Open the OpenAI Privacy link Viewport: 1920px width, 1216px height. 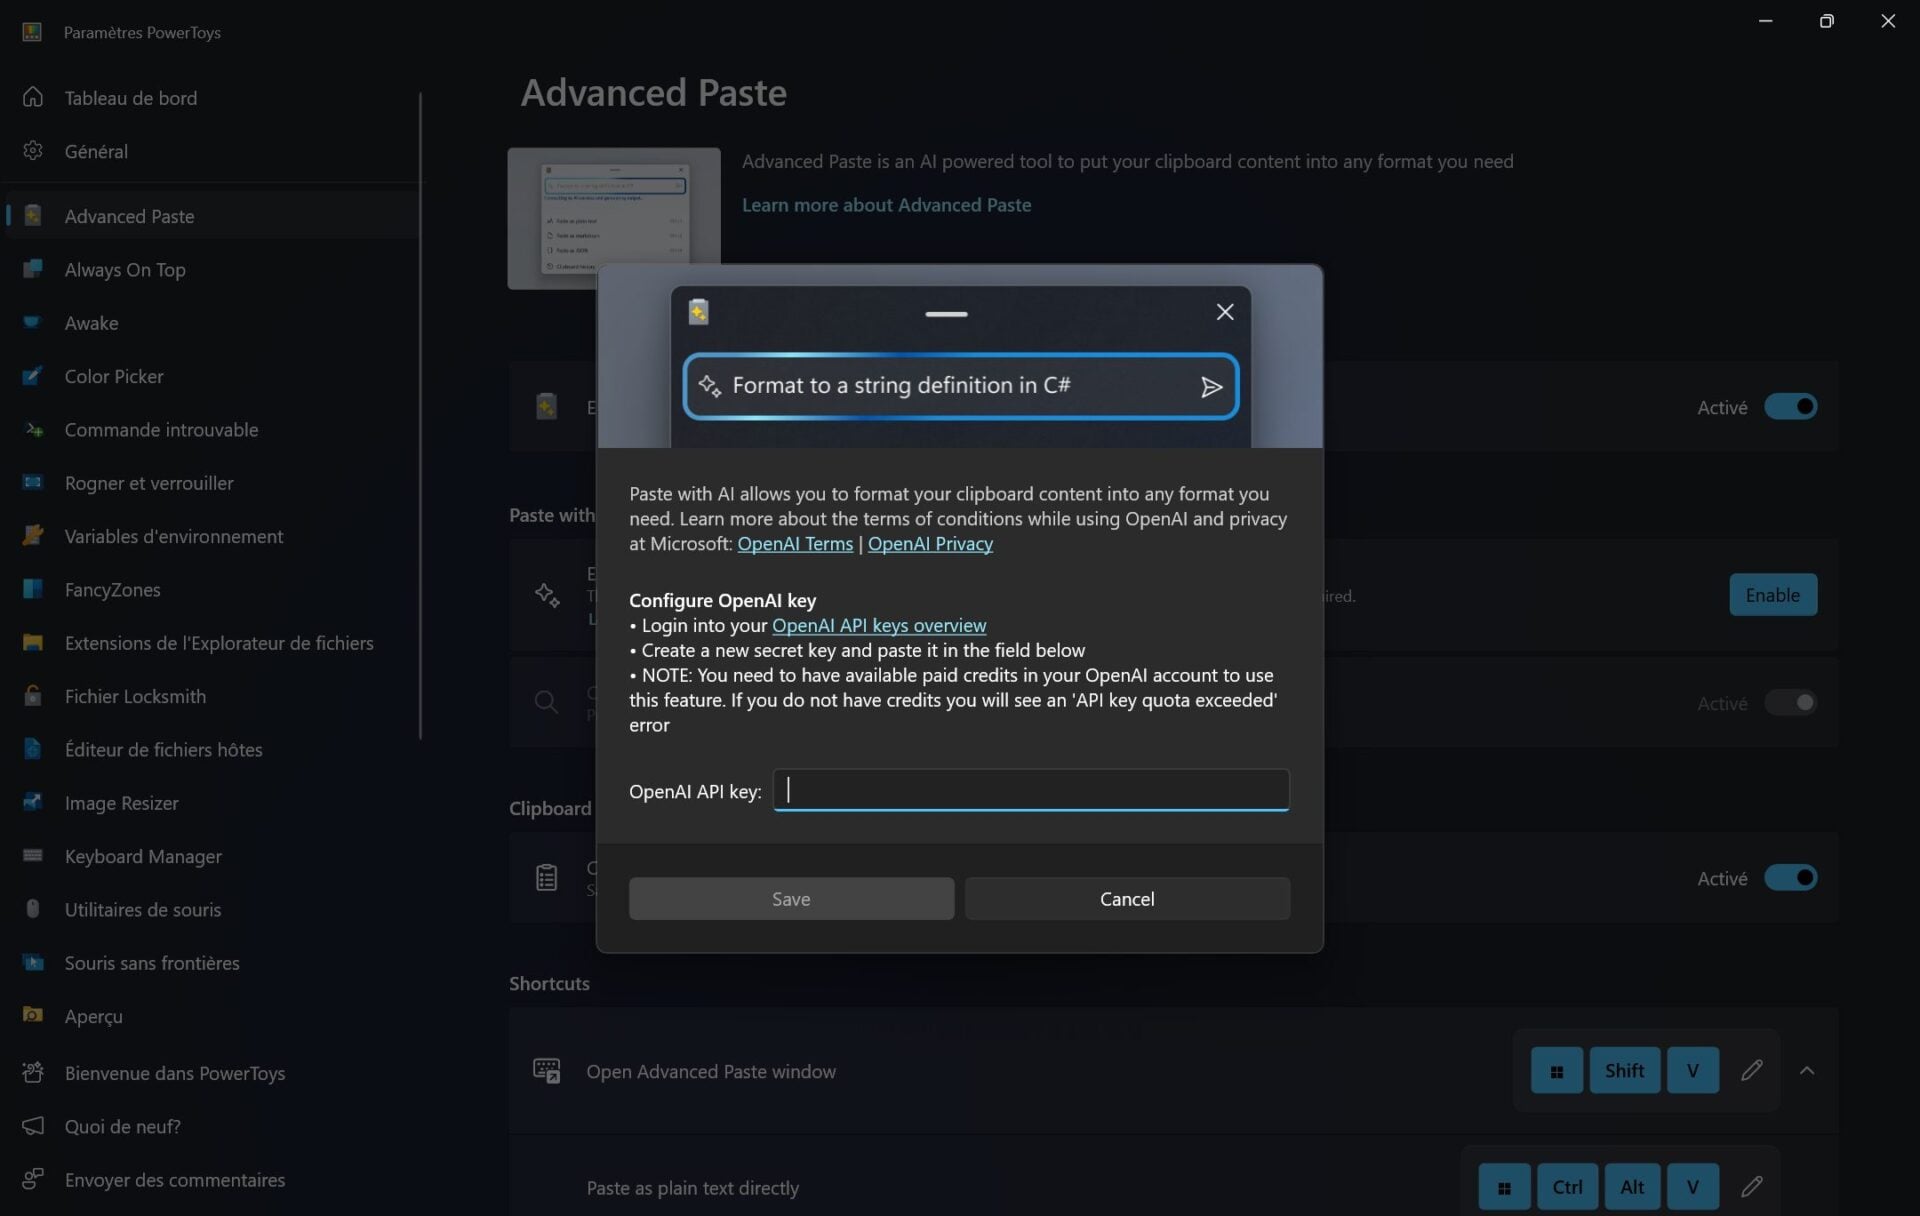pyautogui.click(x=930, y=544)
